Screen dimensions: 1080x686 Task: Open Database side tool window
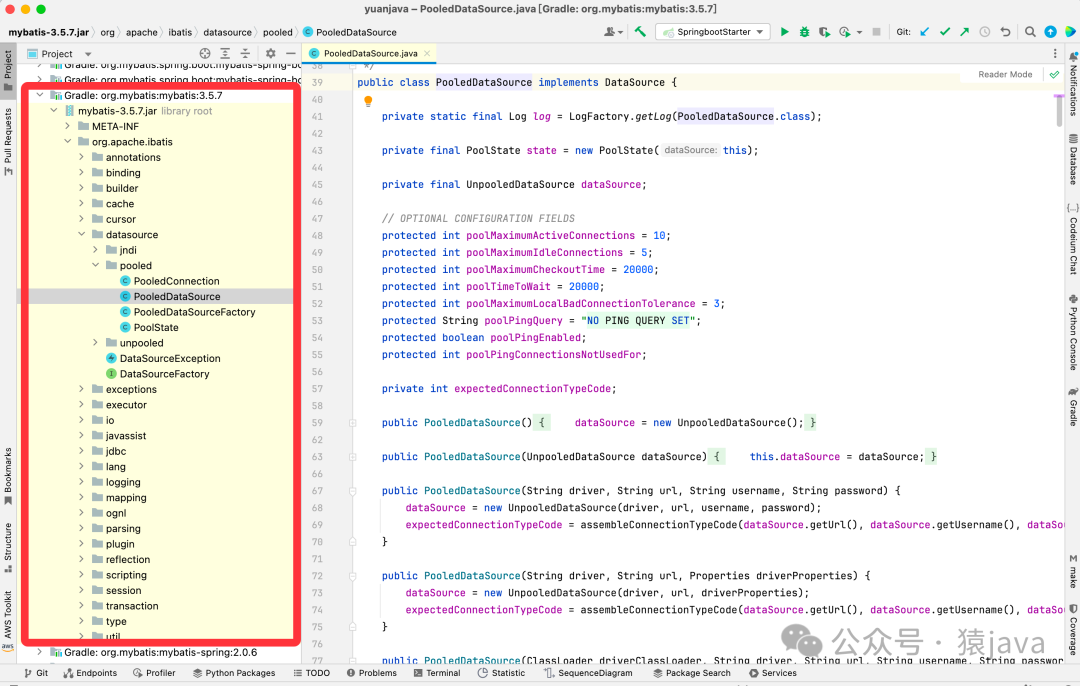[x=1072, y=160]
